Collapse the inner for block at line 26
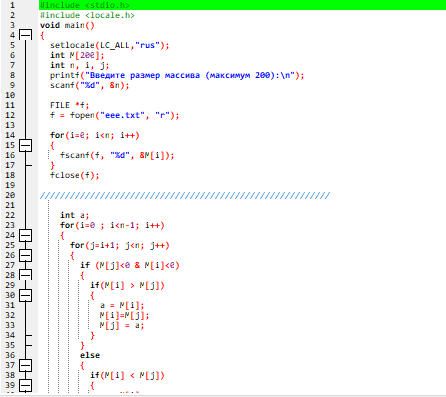 click(26, 255)
